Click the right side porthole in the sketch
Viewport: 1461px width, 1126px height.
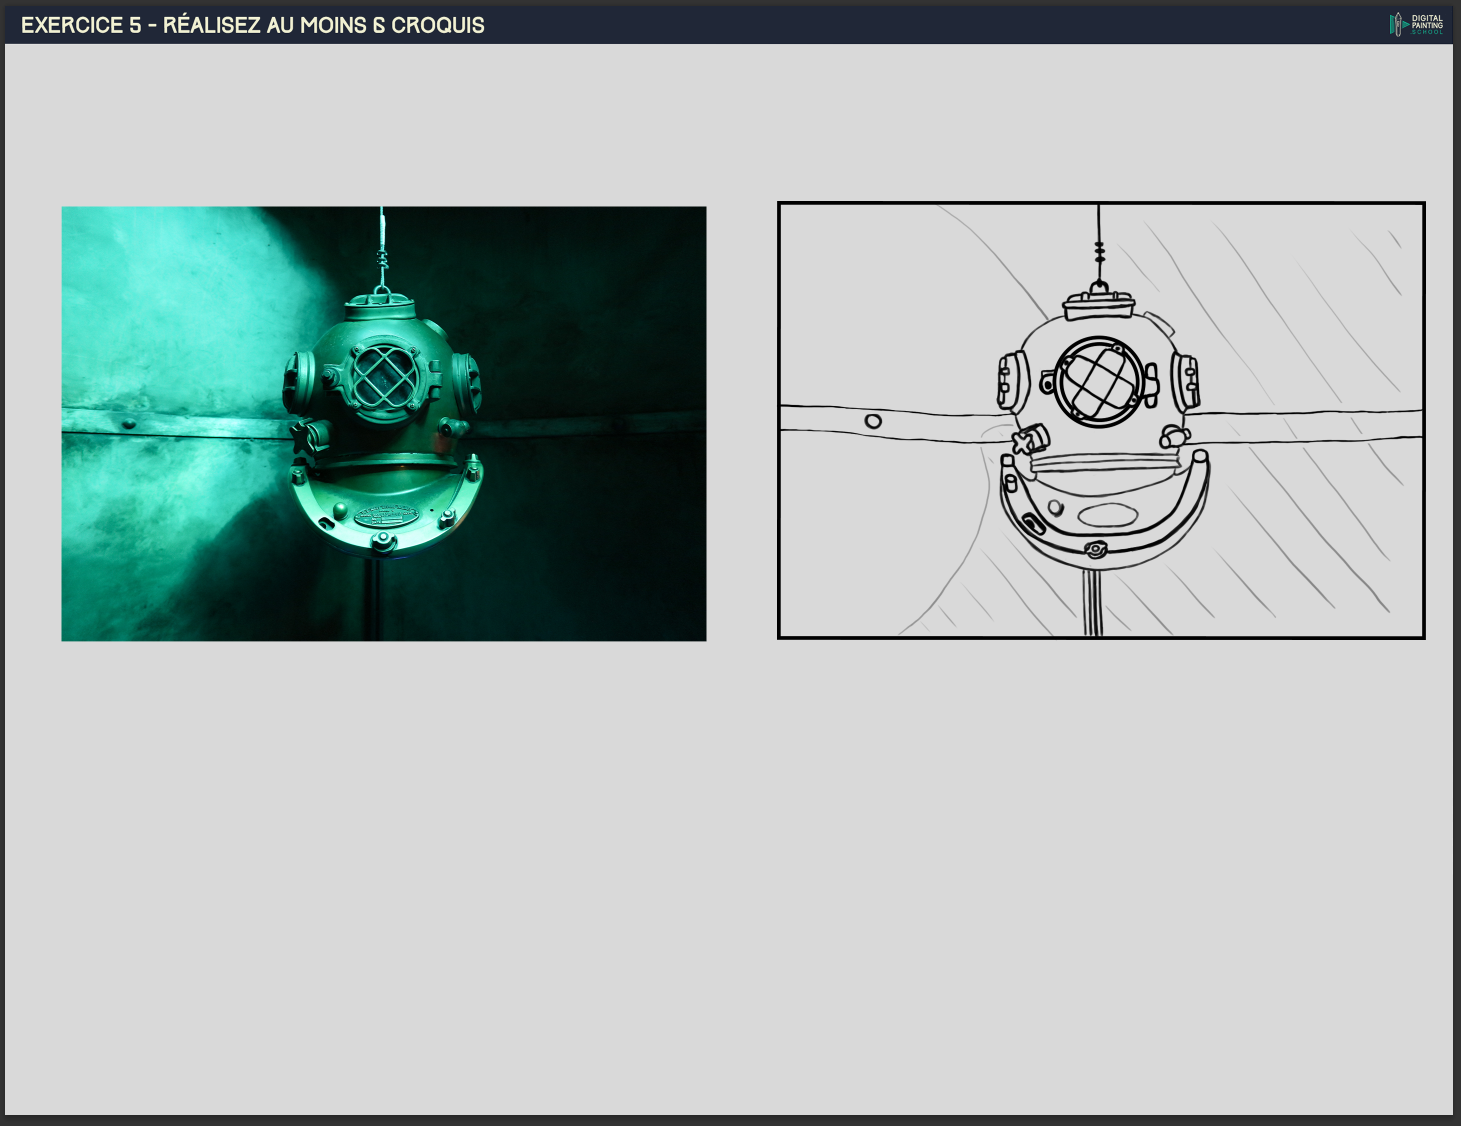pyautogui.click(x=1186, y=381)
